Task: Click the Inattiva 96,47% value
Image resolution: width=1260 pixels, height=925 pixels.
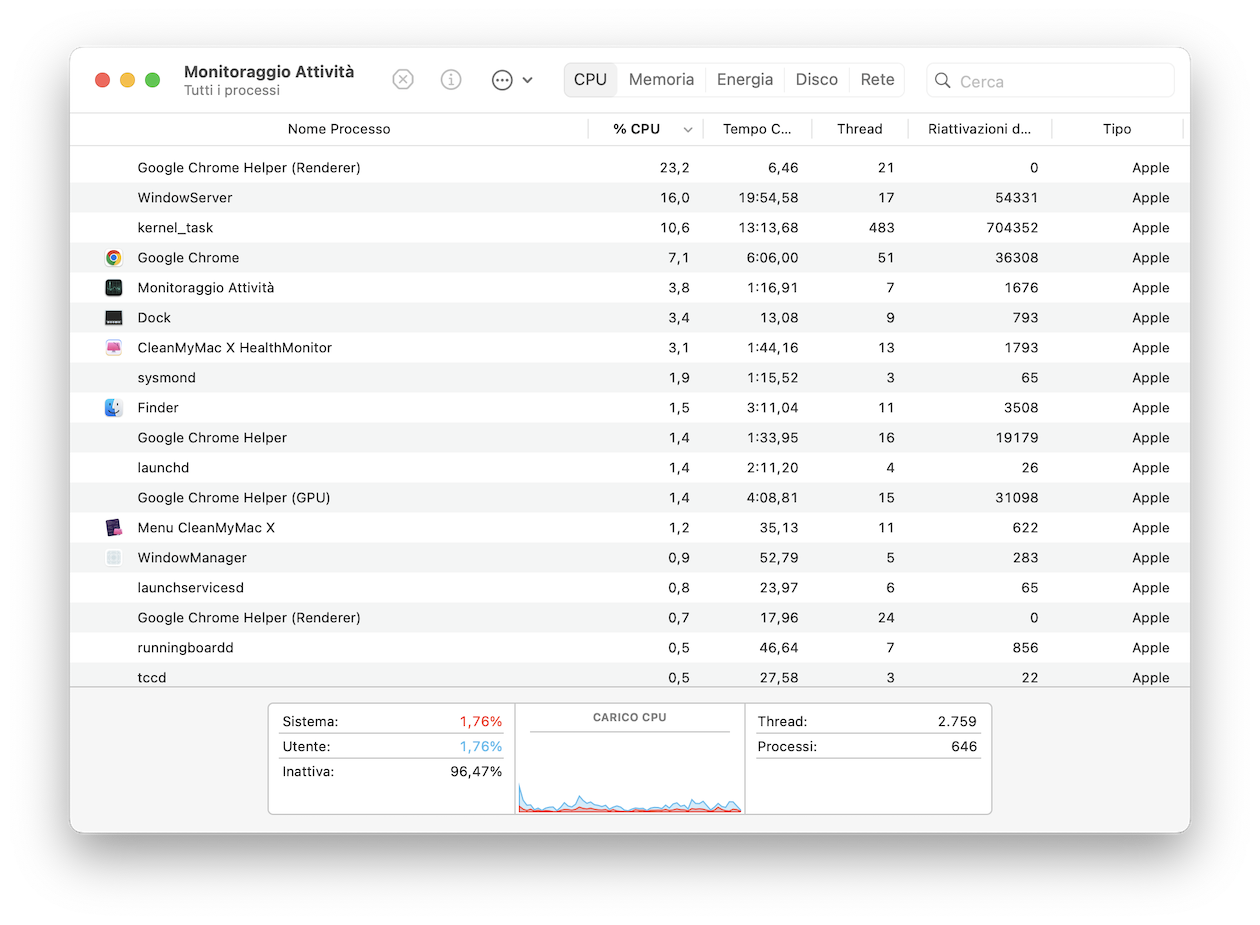Action: pyautogui.click(x=476, y=771)
